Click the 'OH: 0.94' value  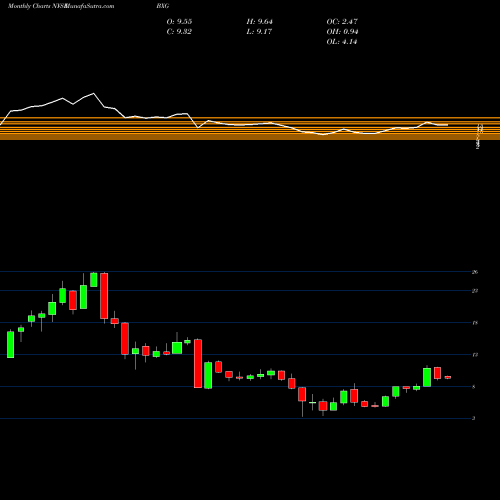pos(342,32)
